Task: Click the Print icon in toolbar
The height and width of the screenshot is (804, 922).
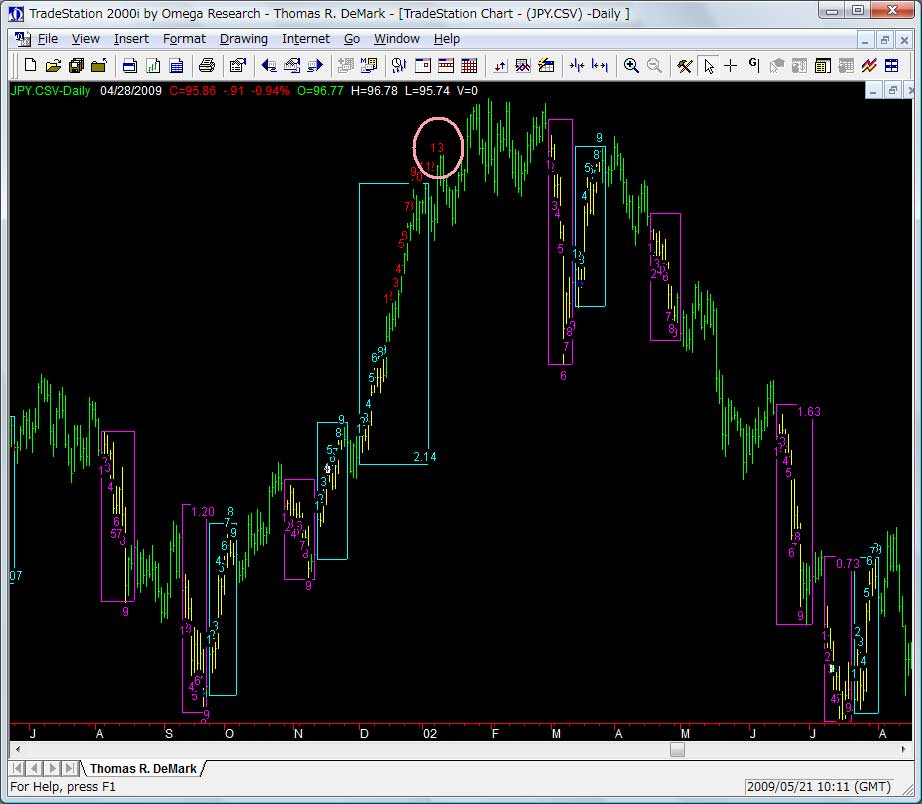Action: (207, 66)
